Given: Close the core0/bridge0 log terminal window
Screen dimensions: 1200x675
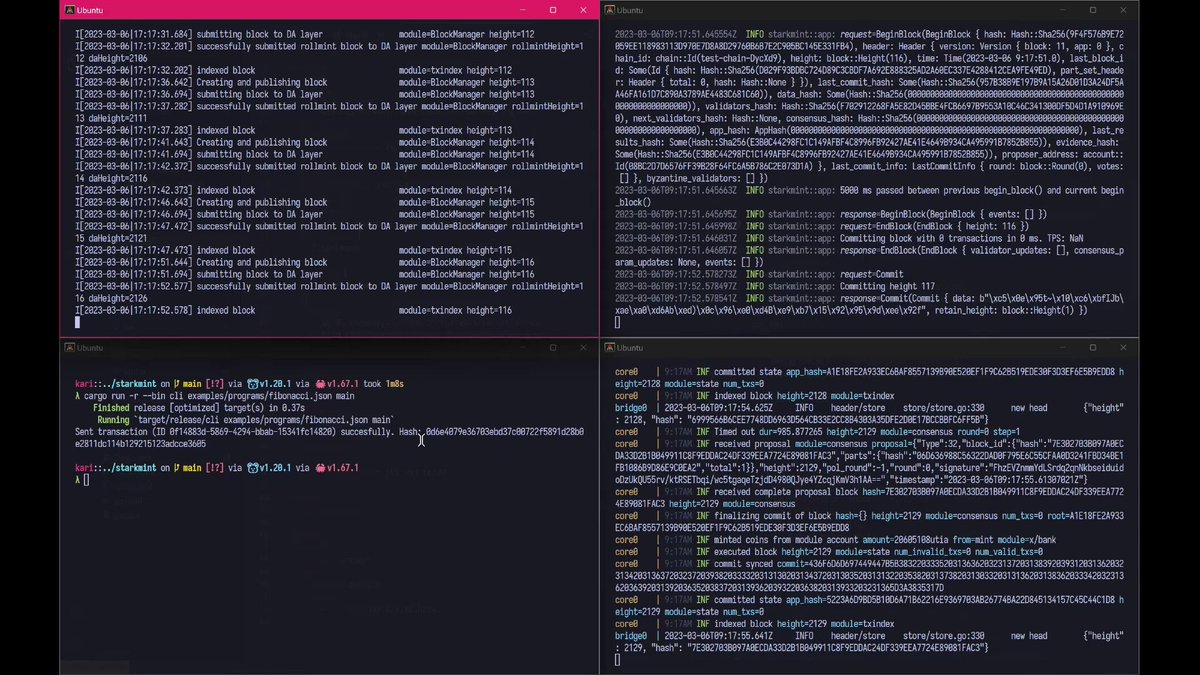Looking at the screenshot, I should tap(1123, 347).
